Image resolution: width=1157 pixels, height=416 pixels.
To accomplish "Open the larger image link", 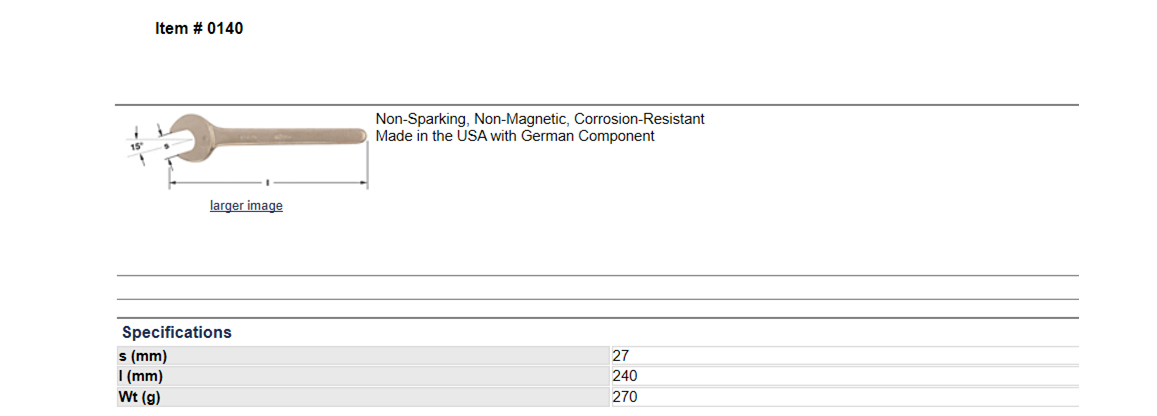I will pyautogui.click(x=246, y=206).
